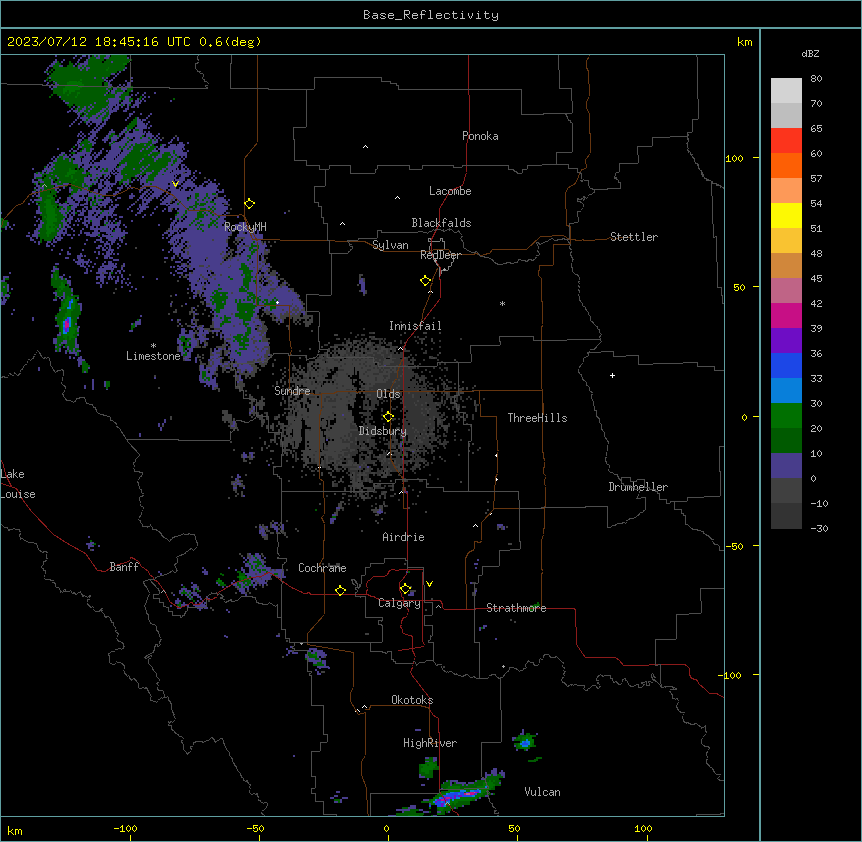Click the HighRiver label
This screenshot has width=862, height=842.
[430, 743]
